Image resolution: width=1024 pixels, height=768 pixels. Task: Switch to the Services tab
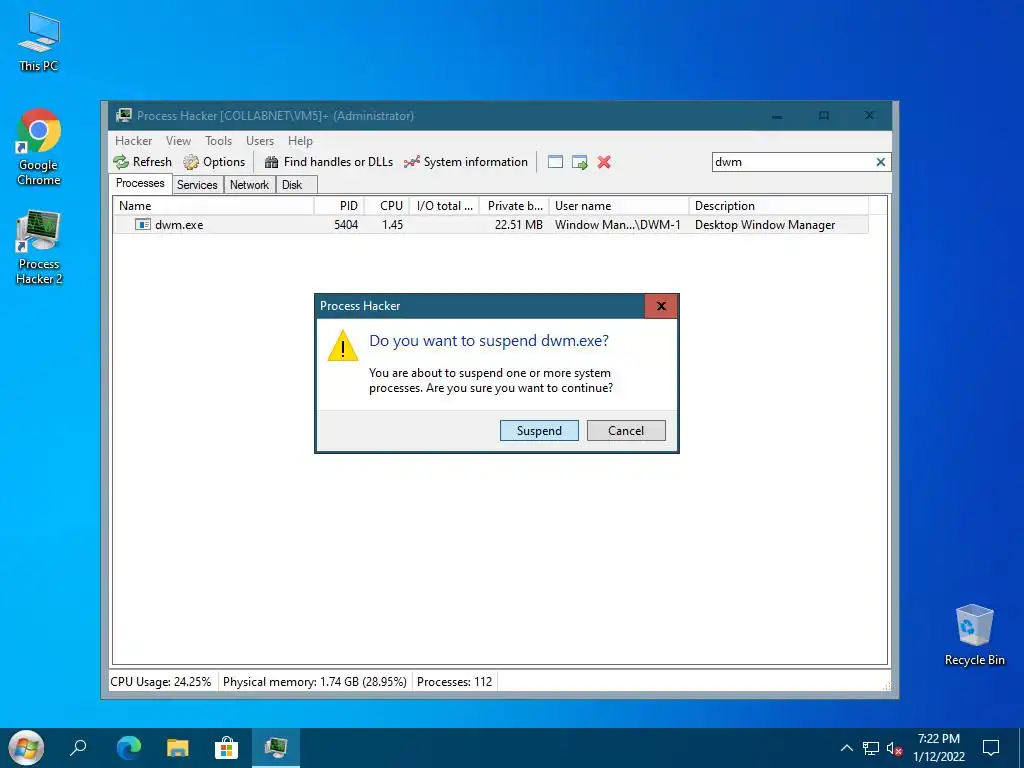point(197,185)
